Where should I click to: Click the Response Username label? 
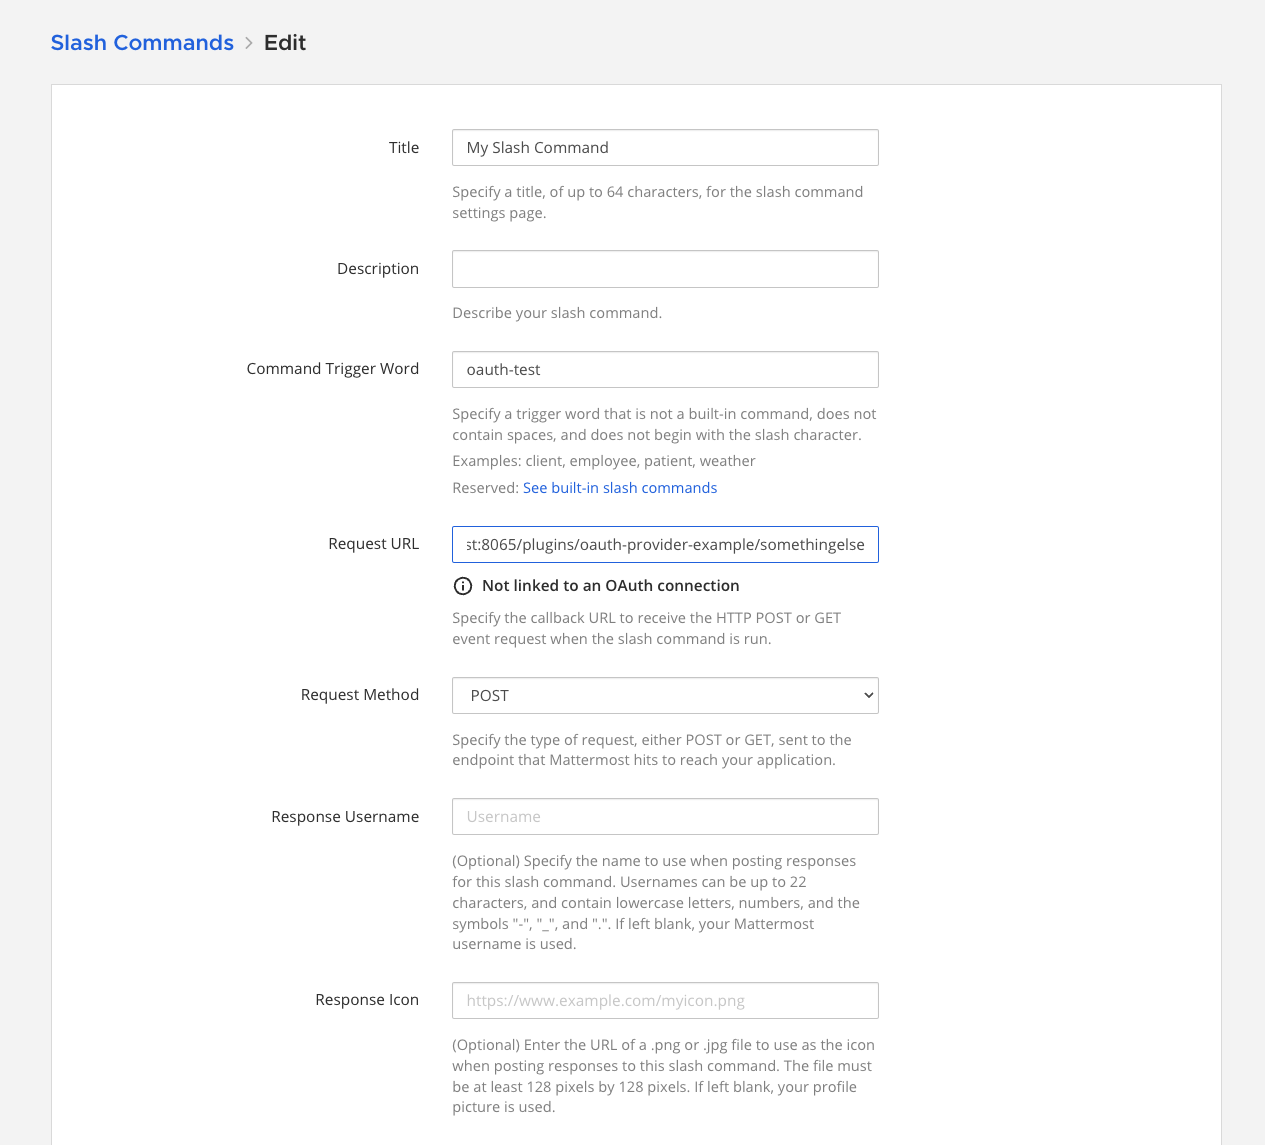click(345, 817)
